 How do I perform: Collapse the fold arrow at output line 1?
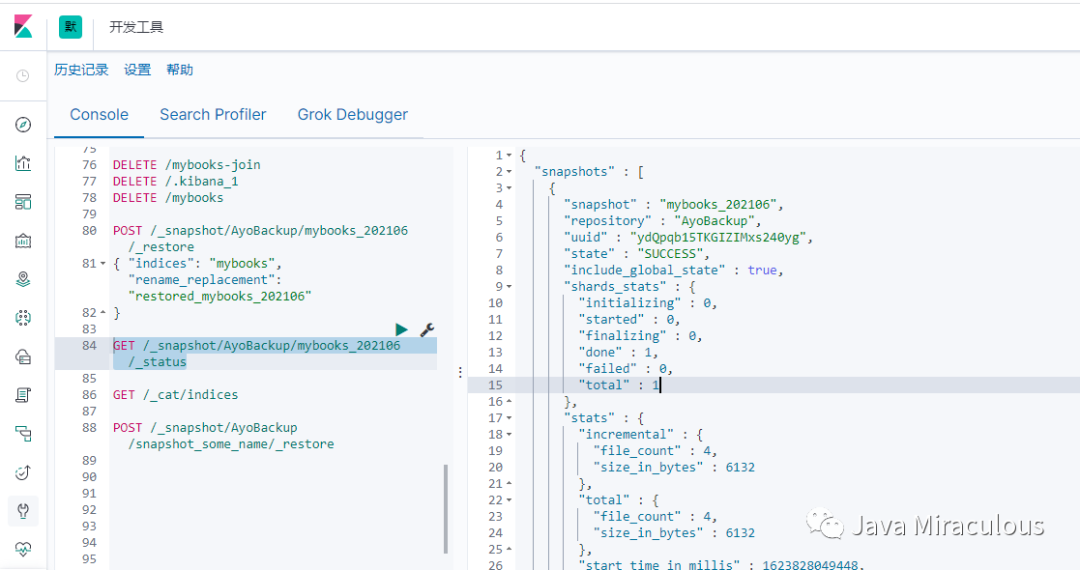pos(509,156)
